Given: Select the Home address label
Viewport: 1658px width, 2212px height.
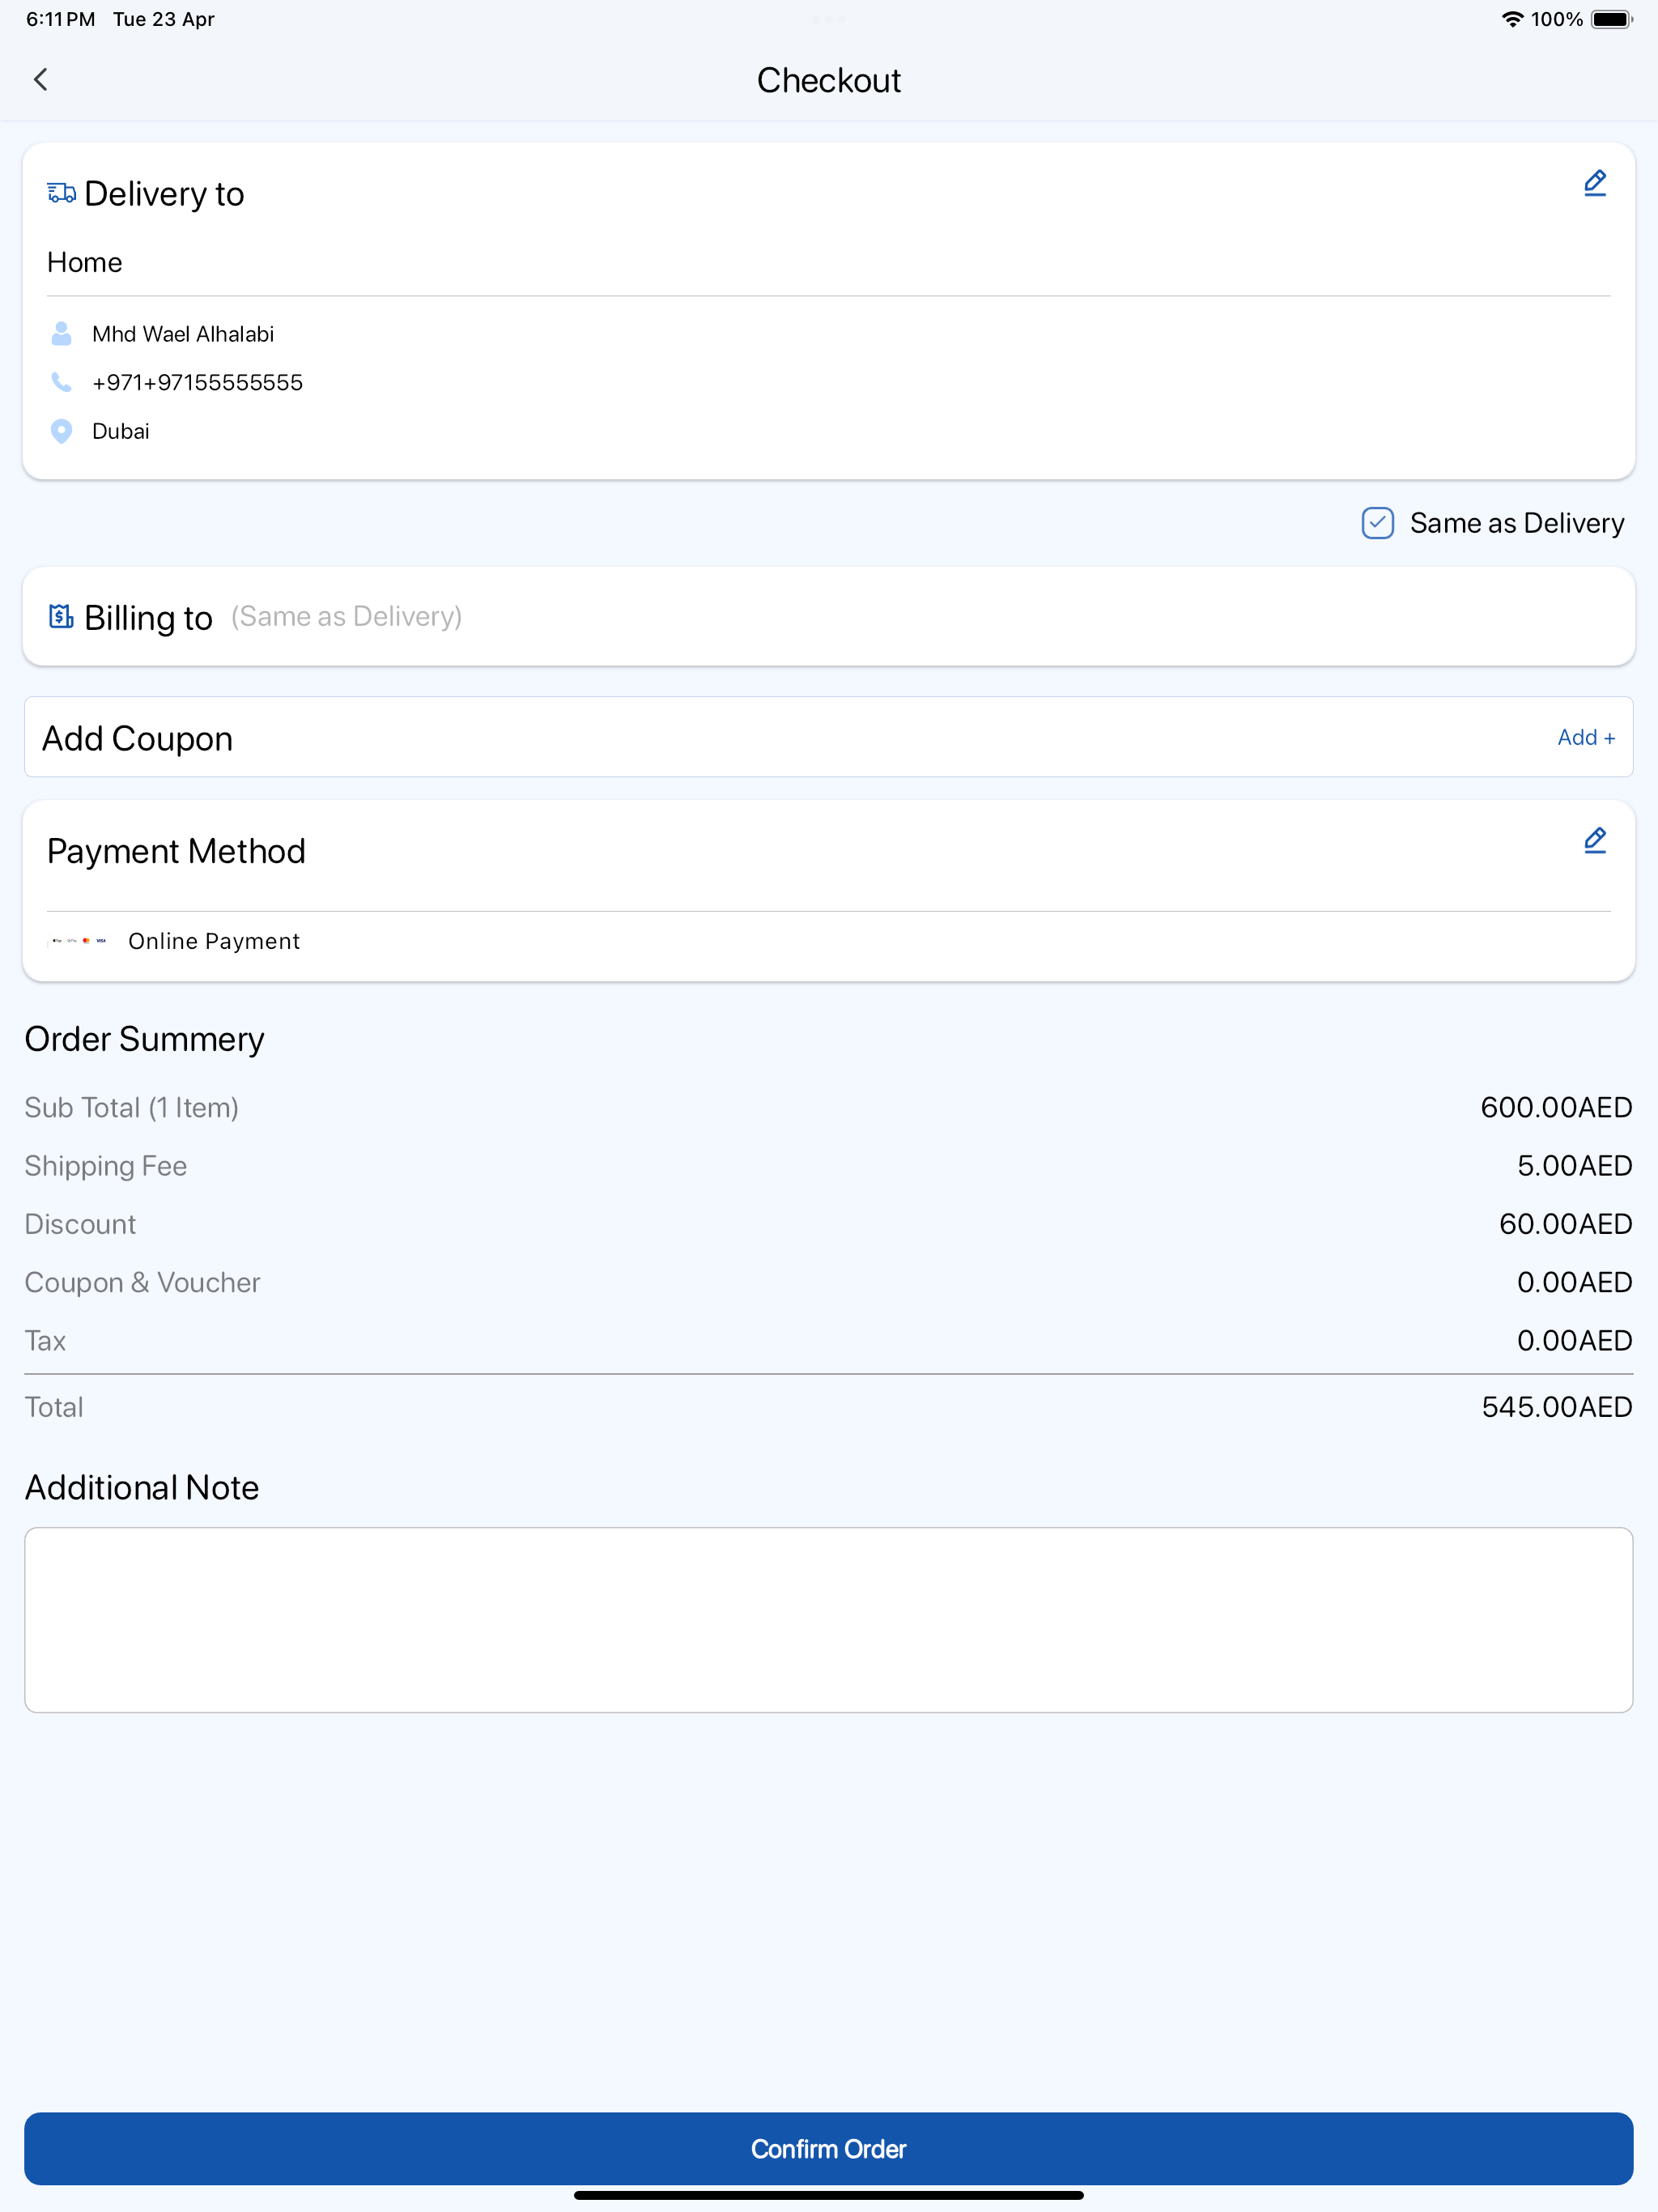Looking at the screenshot, I should click(x=85, y=262).
